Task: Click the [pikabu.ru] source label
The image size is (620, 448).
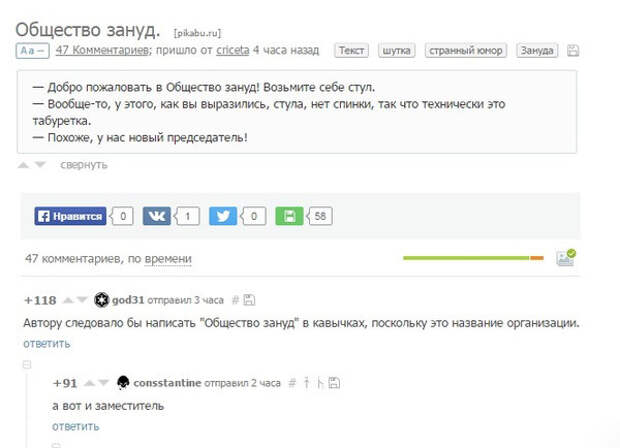Action: pyautogui.click(x=197, y=33)
